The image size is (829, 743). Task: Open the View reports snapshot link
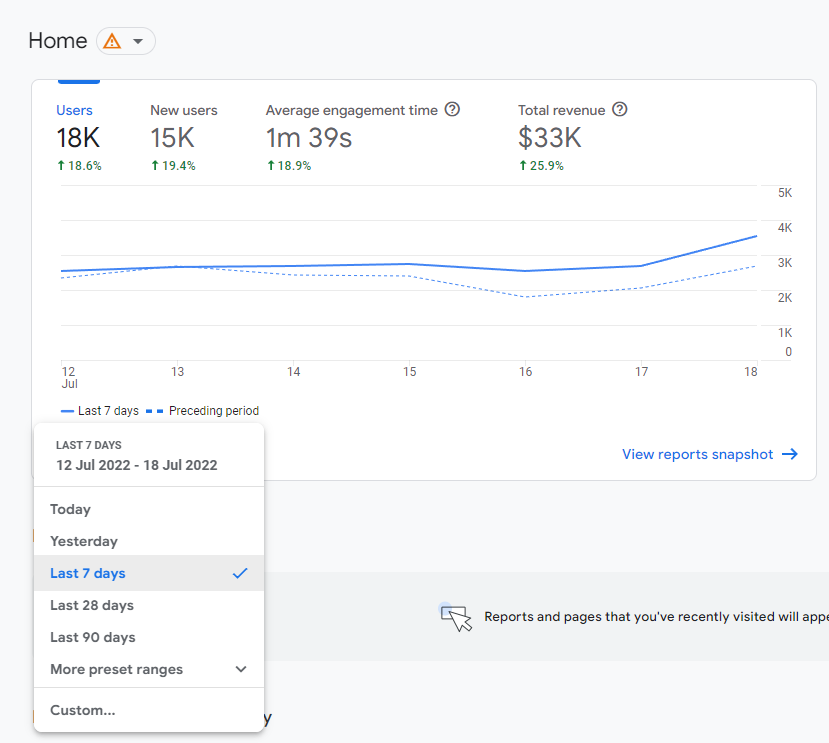[x=698, y=454]
